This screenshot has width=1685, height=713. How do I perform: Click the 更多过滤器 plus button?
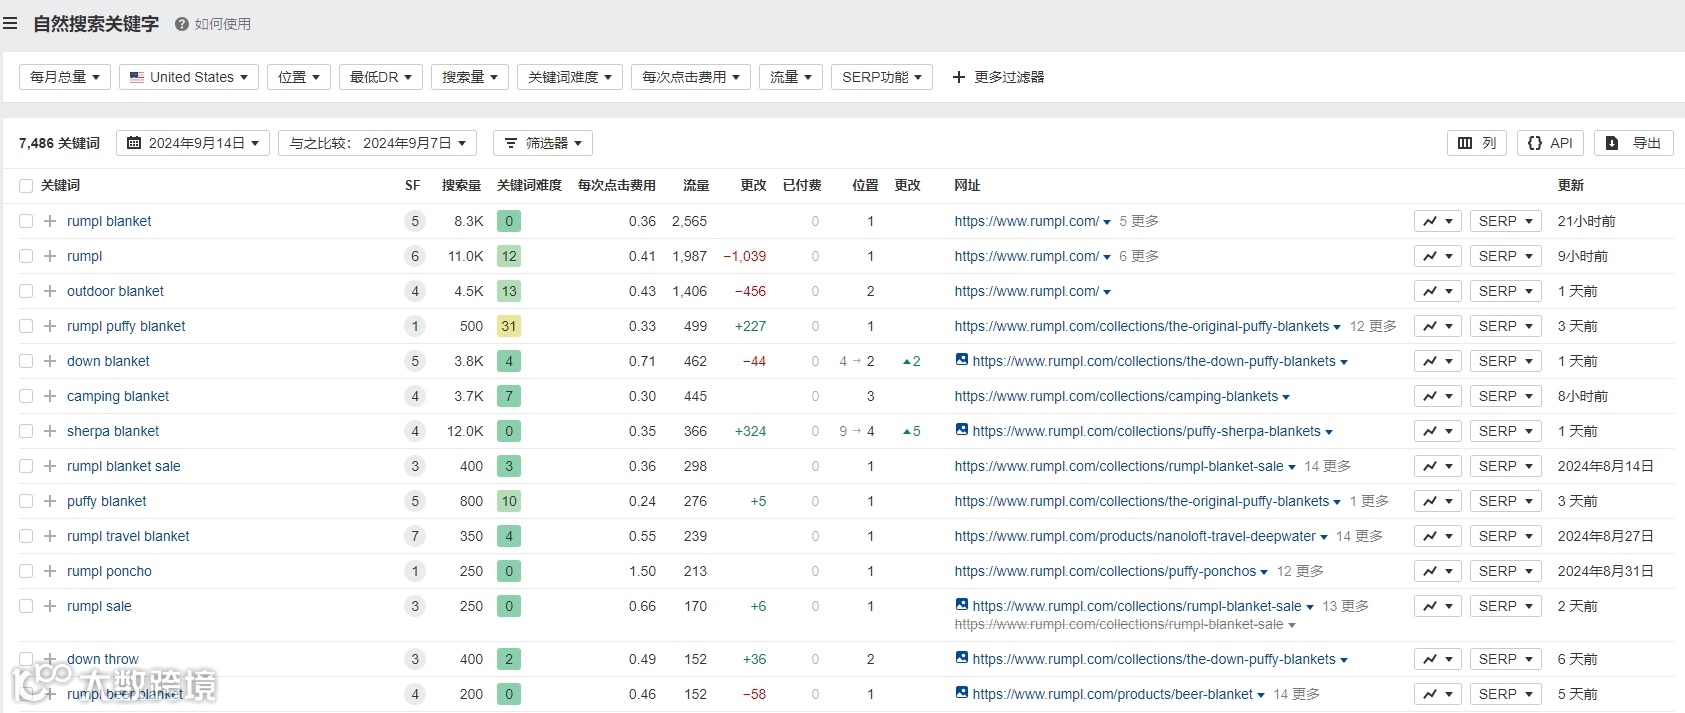[998, 77]
